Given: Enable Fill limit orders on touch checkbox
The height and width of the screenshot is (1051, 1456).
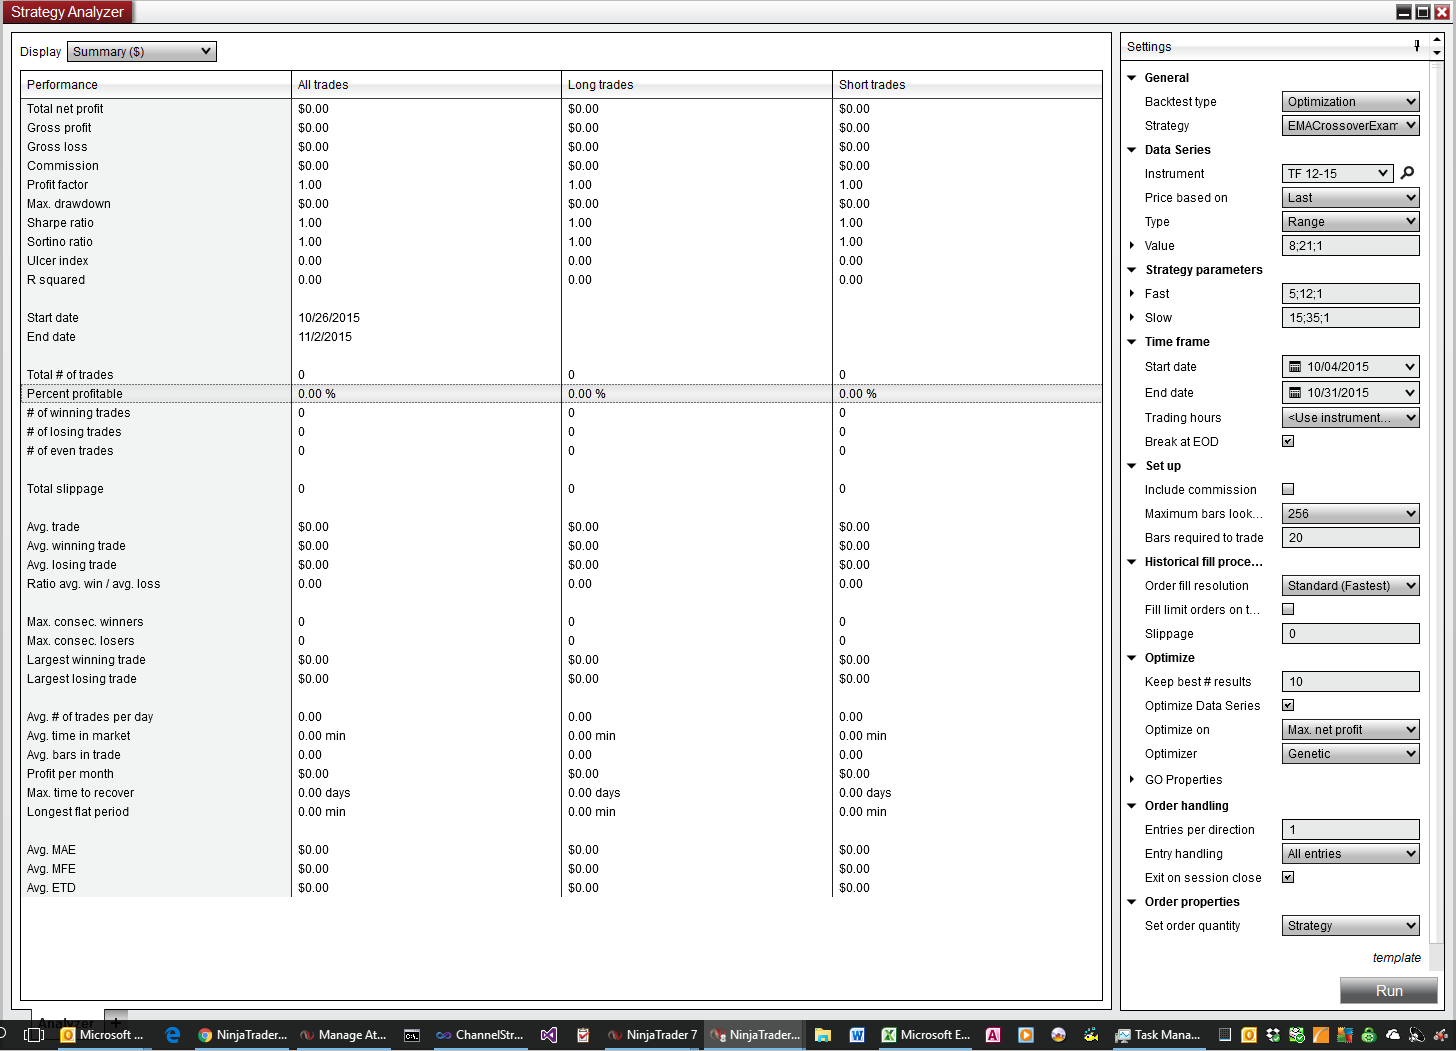Looking at the screenshot, I should tap(1288, 609).
